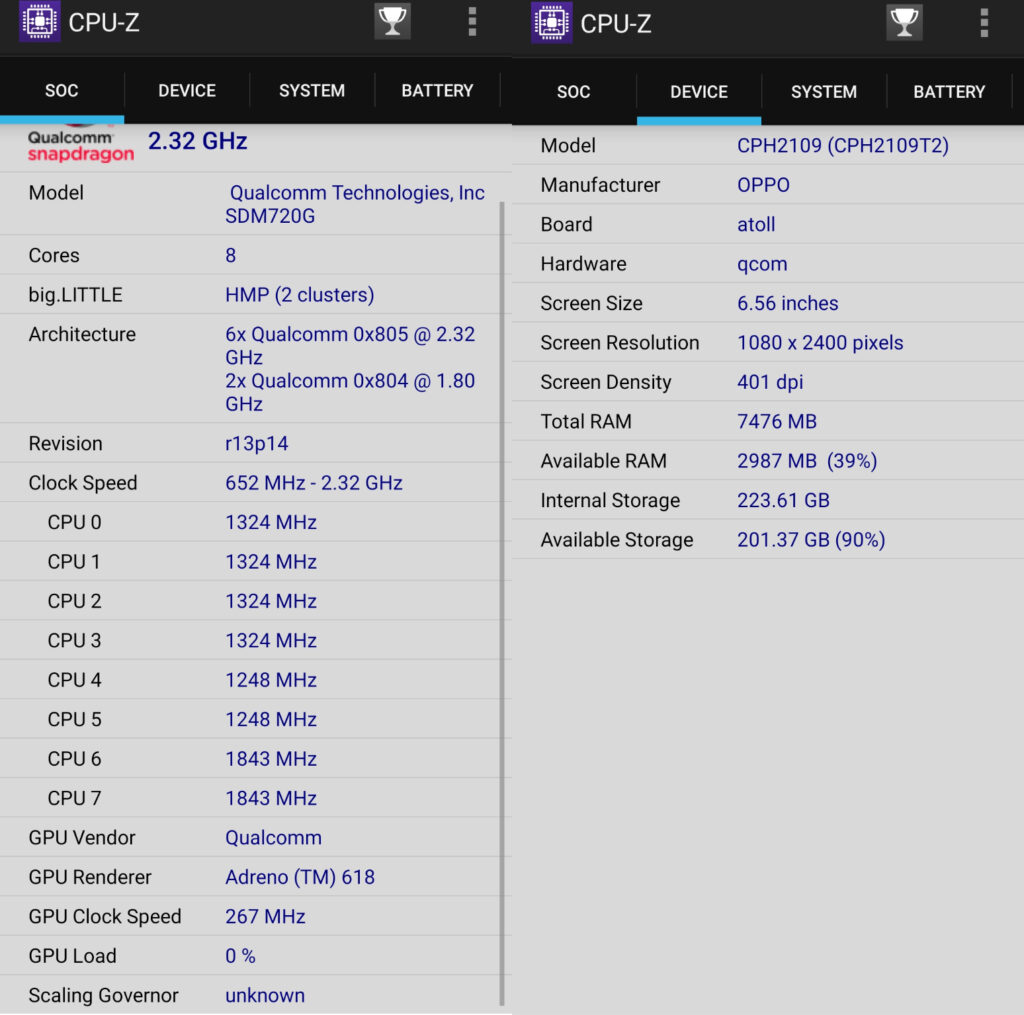Image resolution: width=1024 pixels, height=1015 pixels.
Task: Open trophy benchmark icon in left screen
Action: 392,22
